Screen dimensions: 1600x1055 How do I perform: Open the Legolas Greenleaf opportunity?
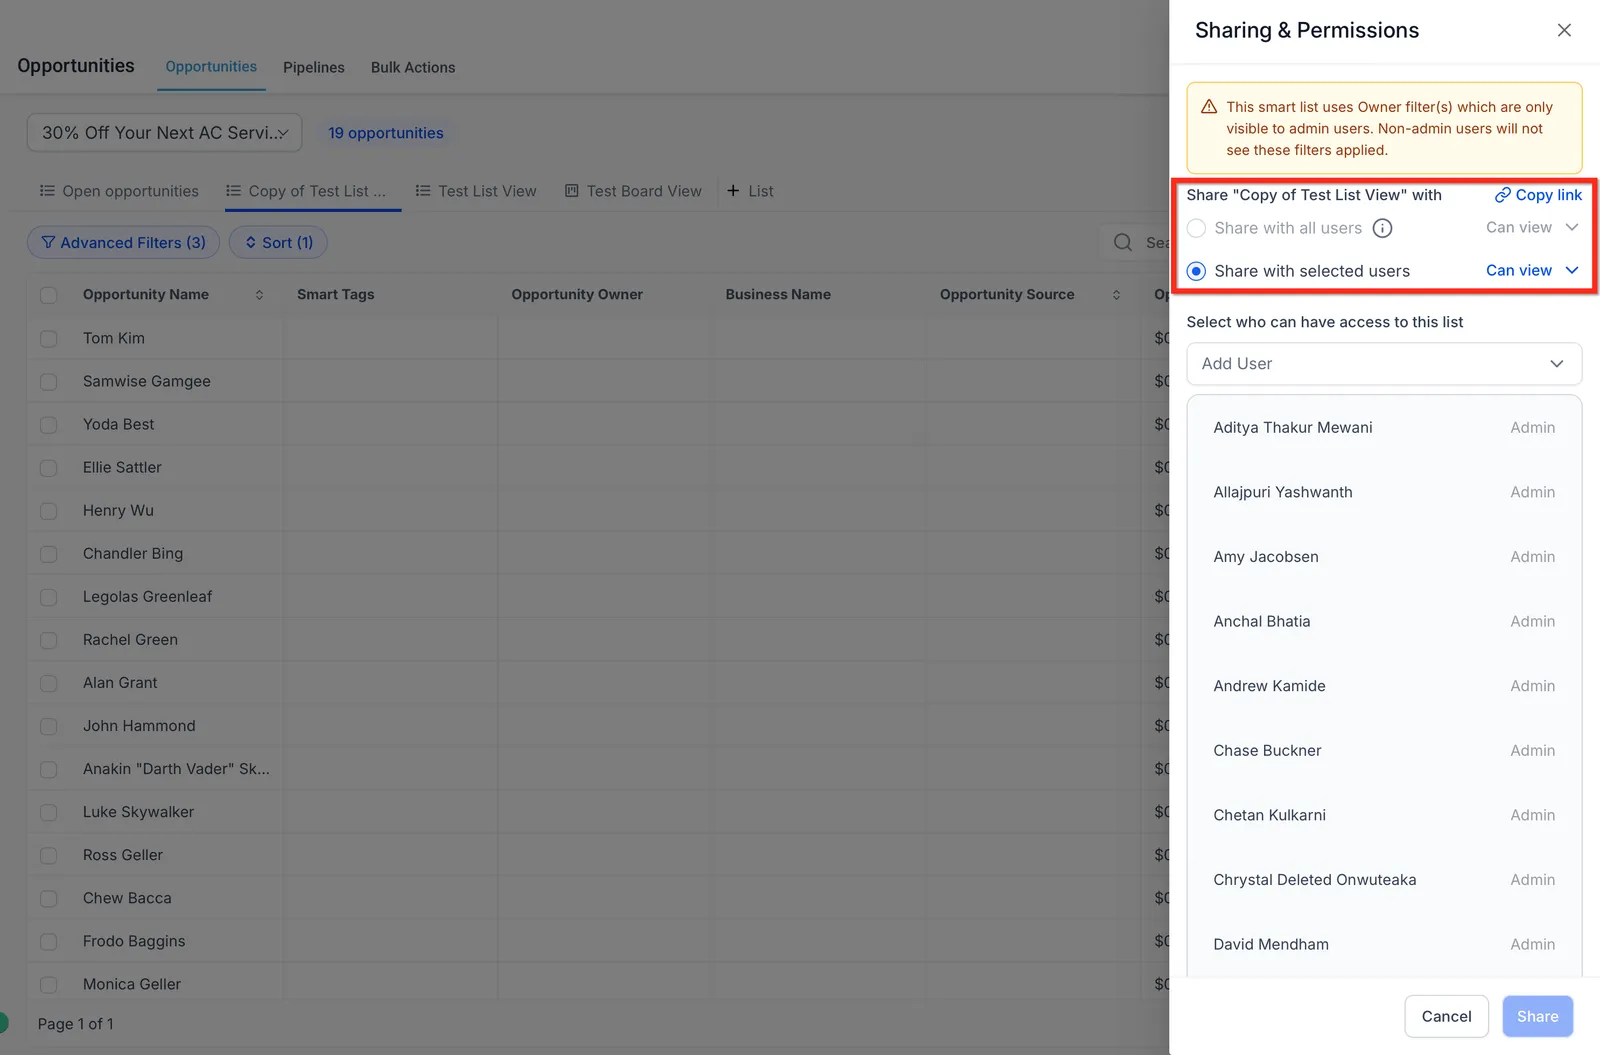[x=147, y=597]
